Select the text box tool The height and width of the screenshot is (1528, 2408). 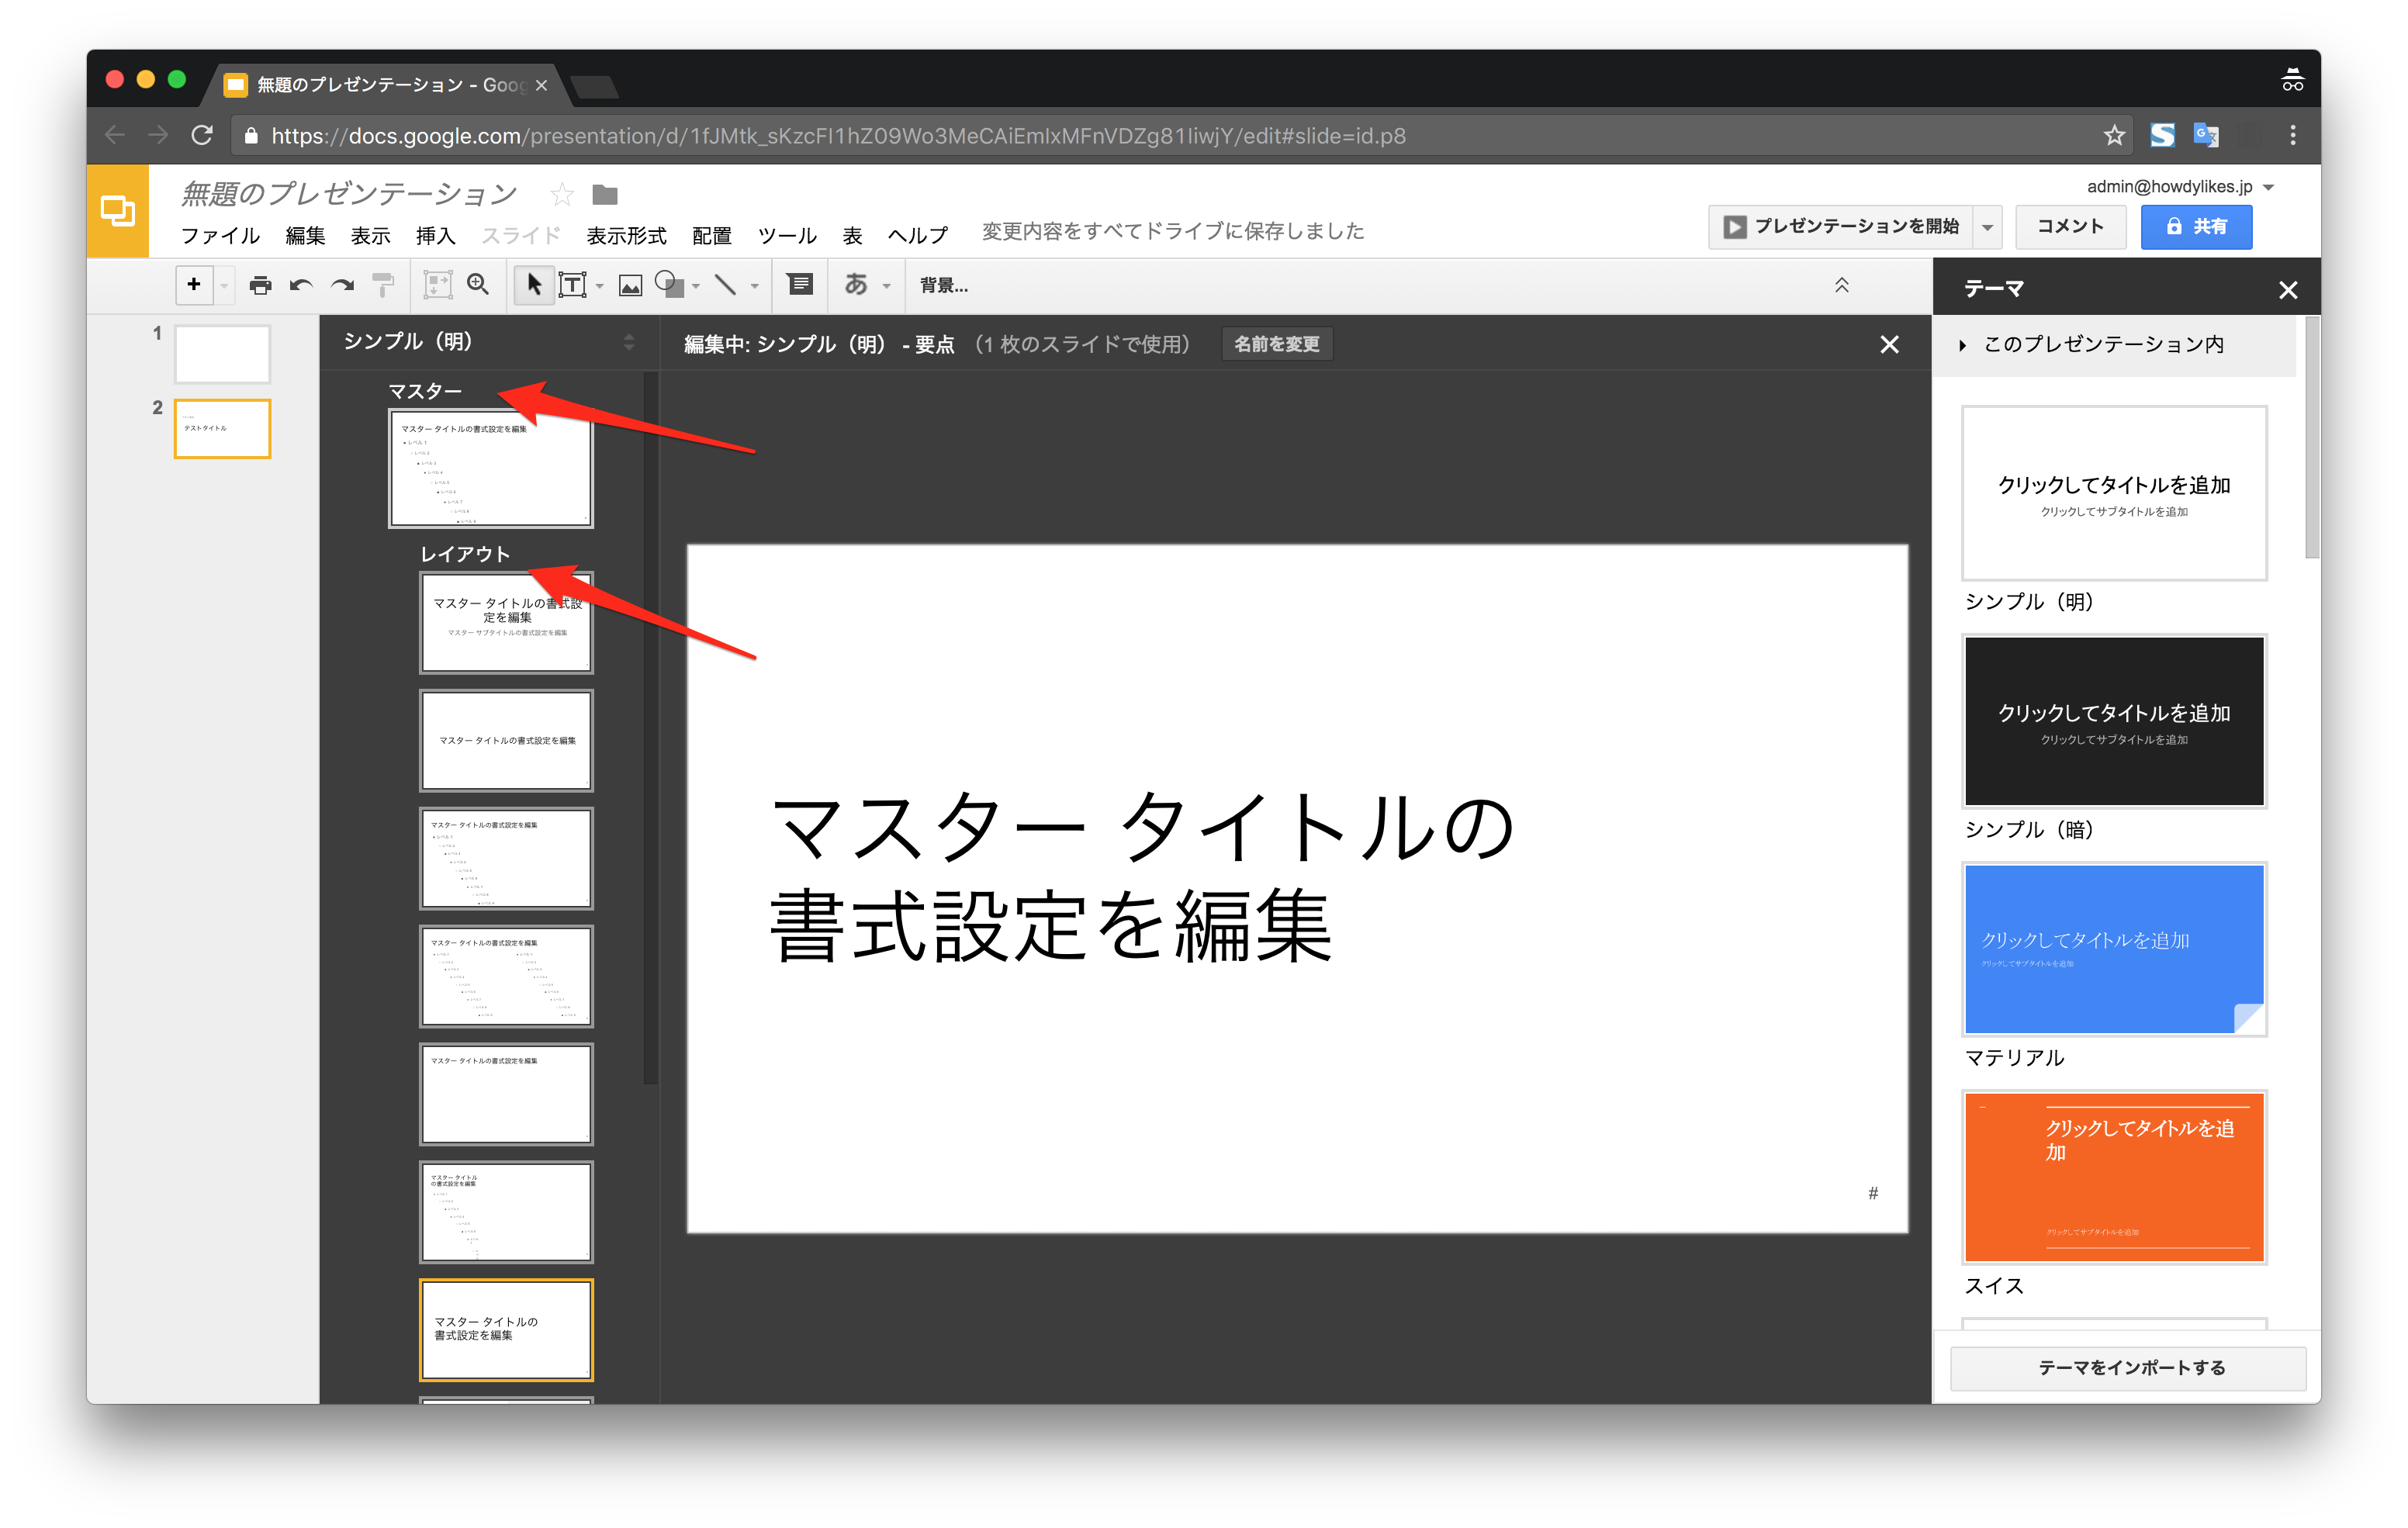tap(573, 285)
